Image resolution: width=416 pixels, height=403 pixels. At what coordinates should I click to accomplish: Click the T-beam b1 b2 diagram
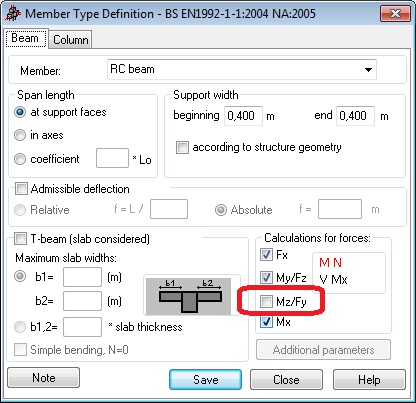(x=189, y=296)
